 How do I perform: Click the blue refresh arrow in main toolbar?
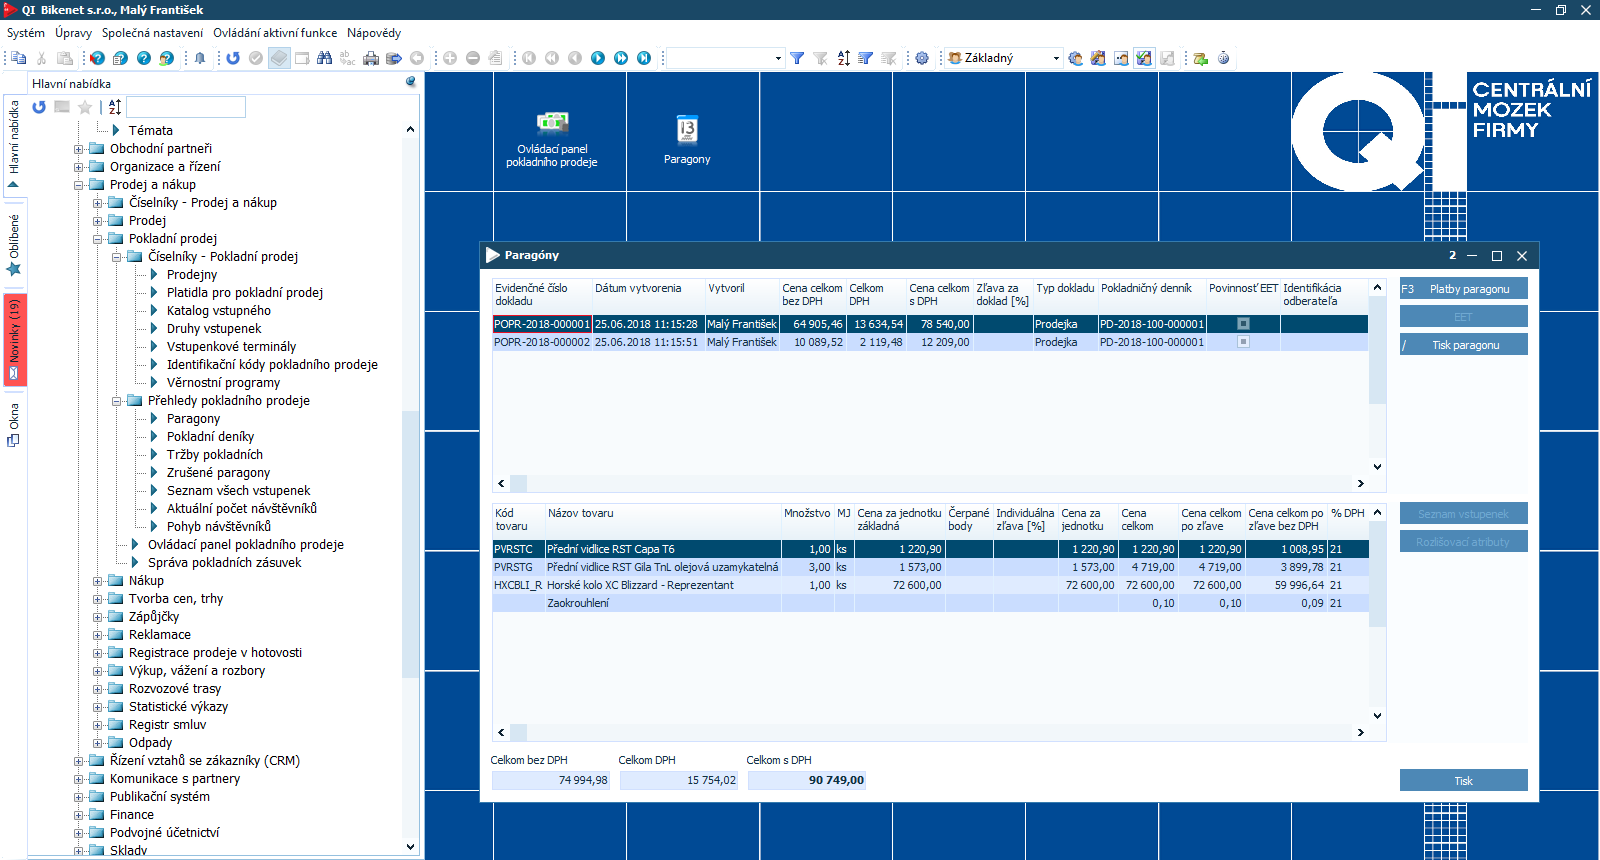coord(233,58)
